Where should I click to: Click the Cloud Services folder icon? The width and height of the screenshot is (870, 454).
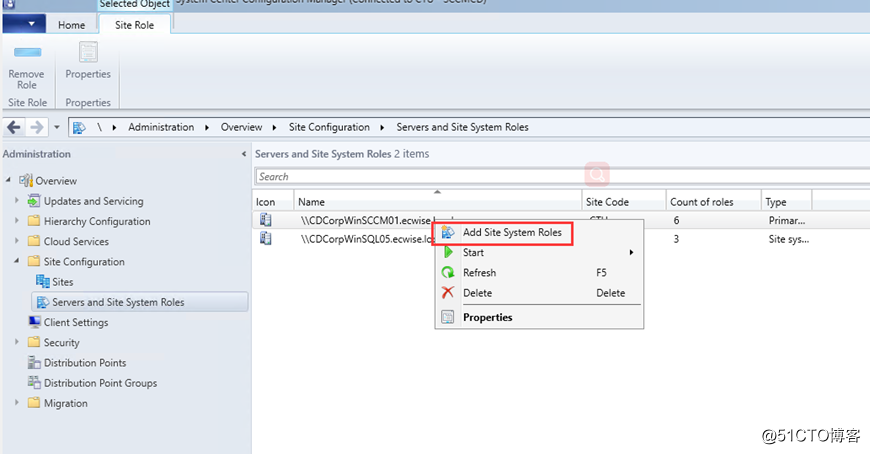coord(34,241)
